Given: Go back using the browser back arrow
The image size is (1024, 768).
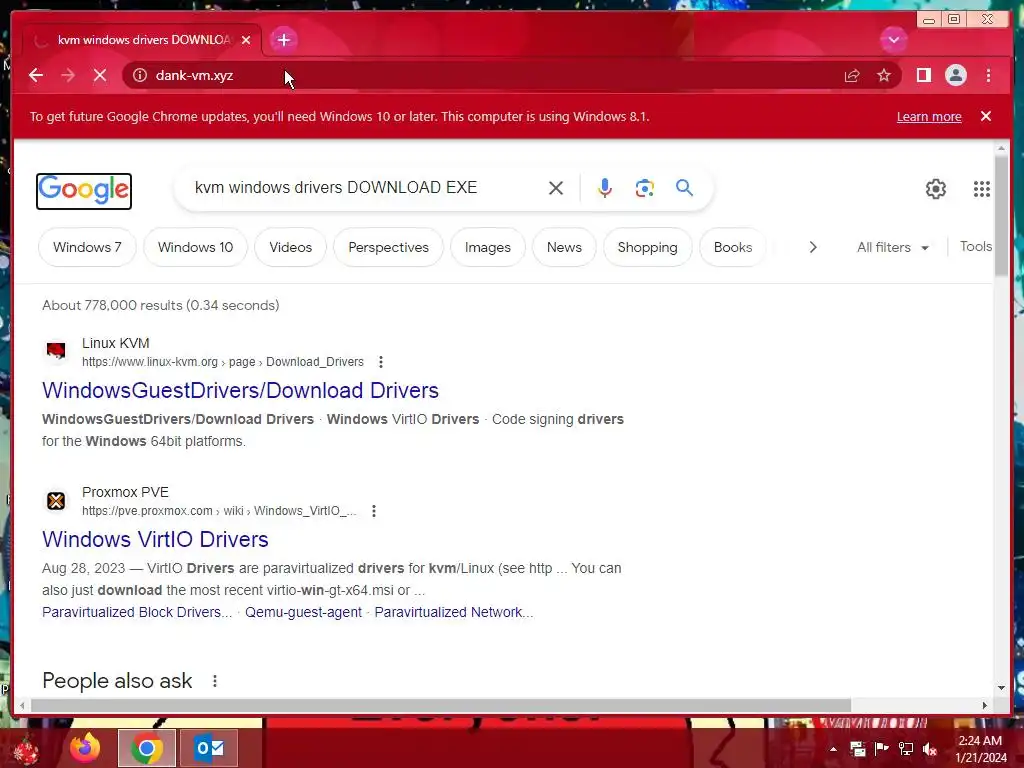Looking at the screenshot, I should tap(36, 76).
